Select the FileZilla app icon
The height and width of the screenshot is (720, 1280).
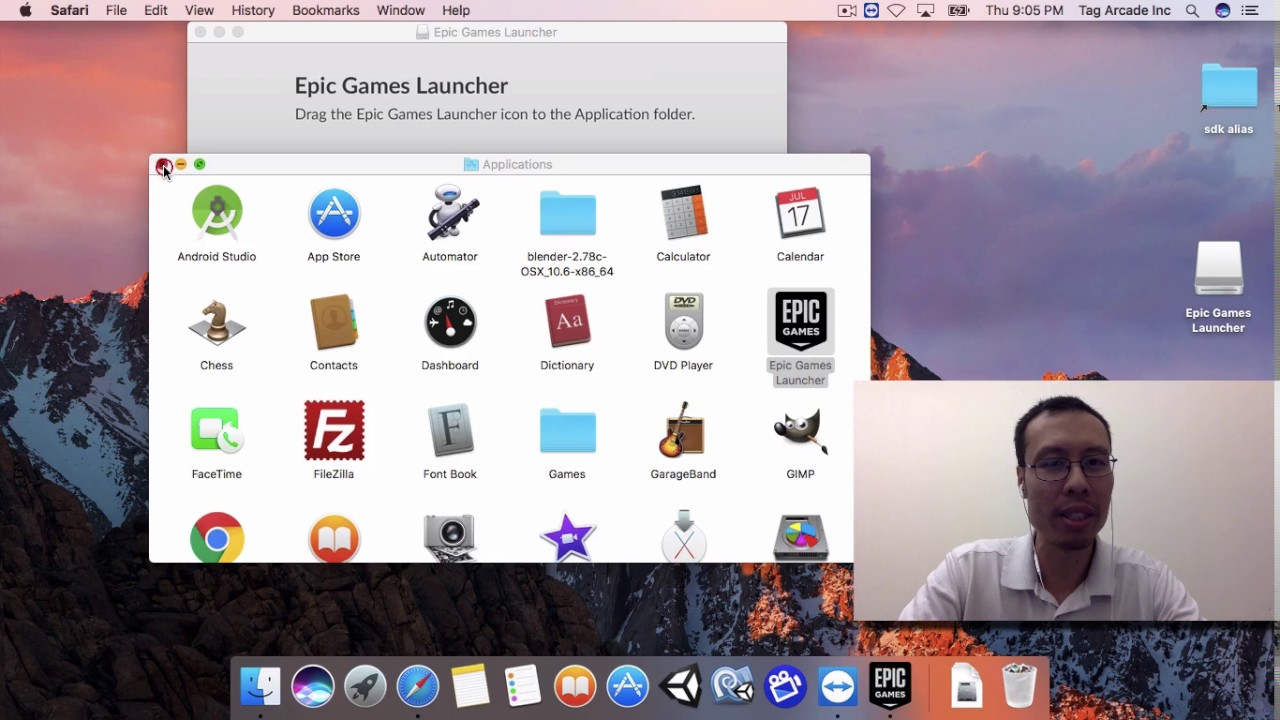point(334,431)
